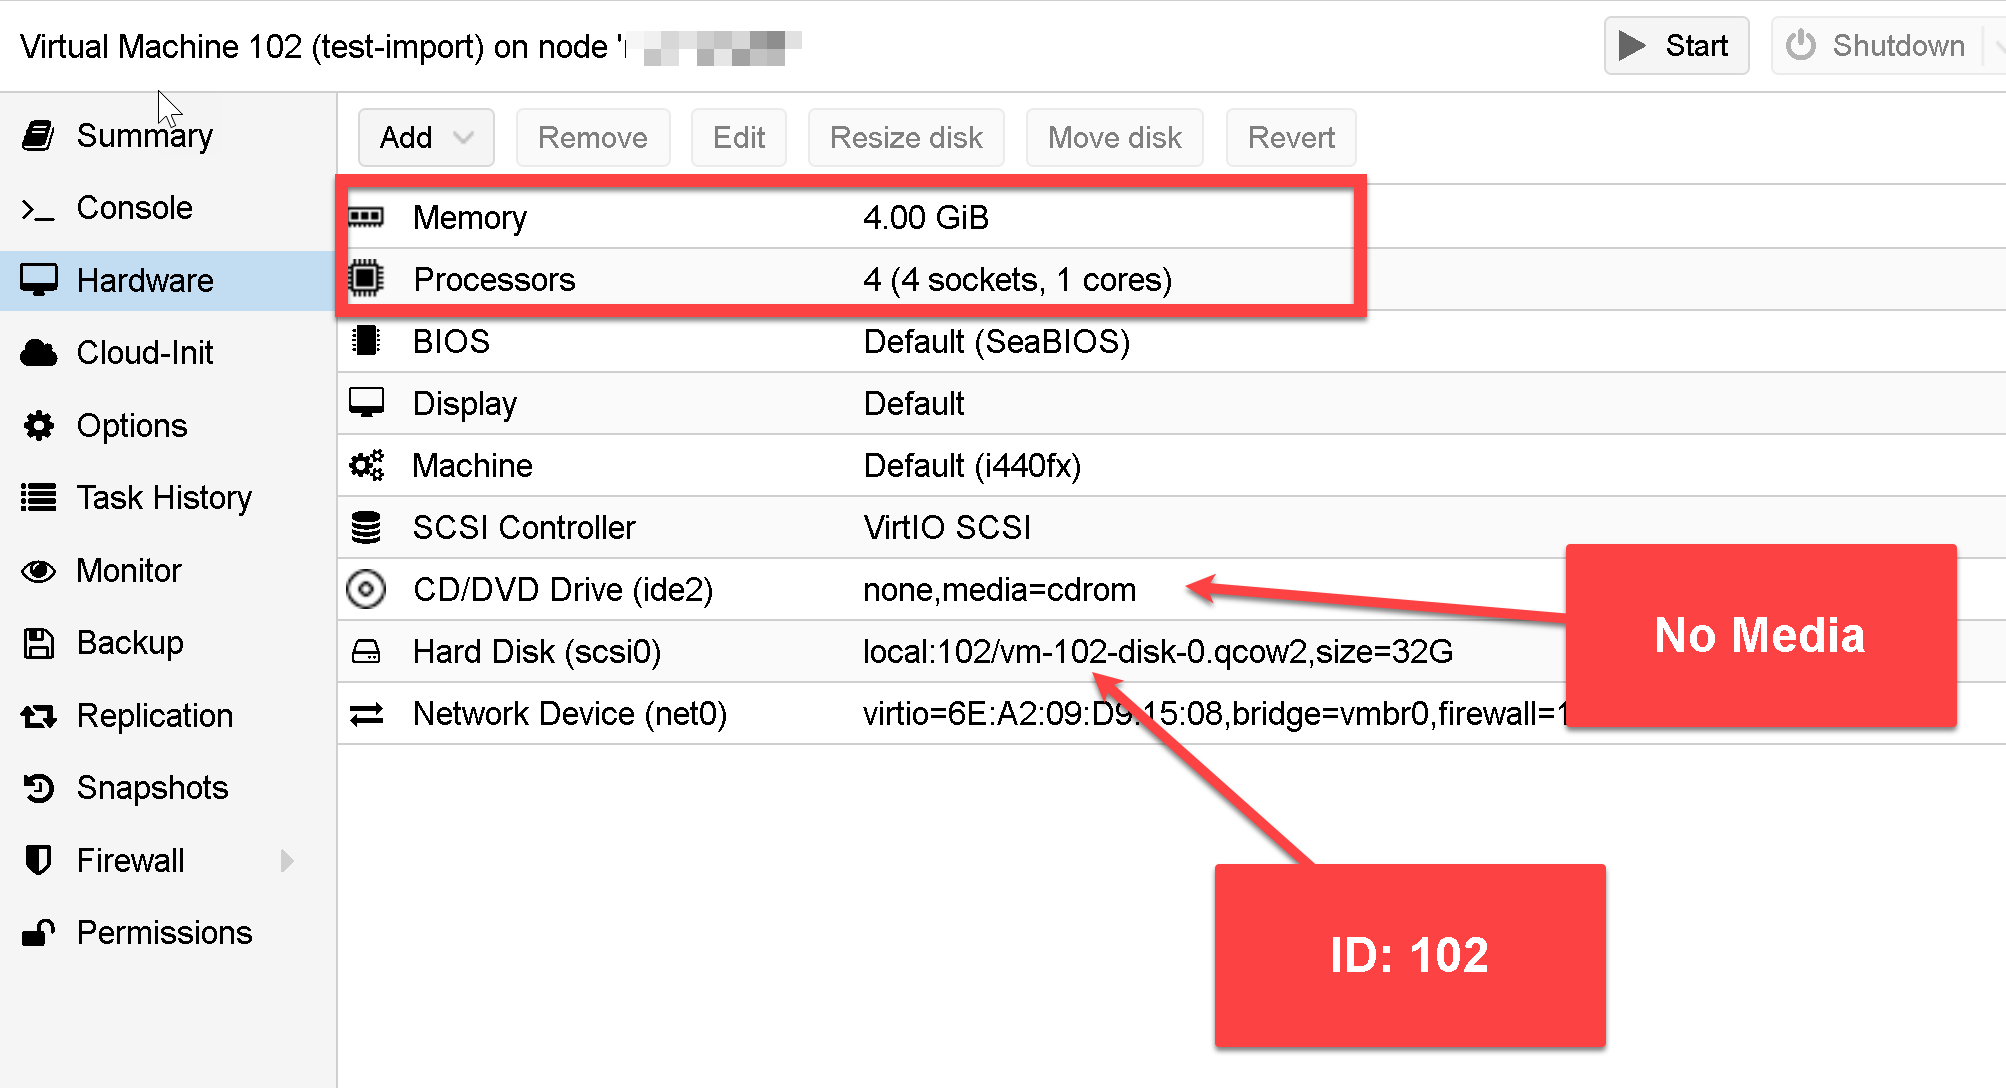This screenshot has width=2006, height=1088.
Task: Click the BIOS icon
Action: [367, 341]
